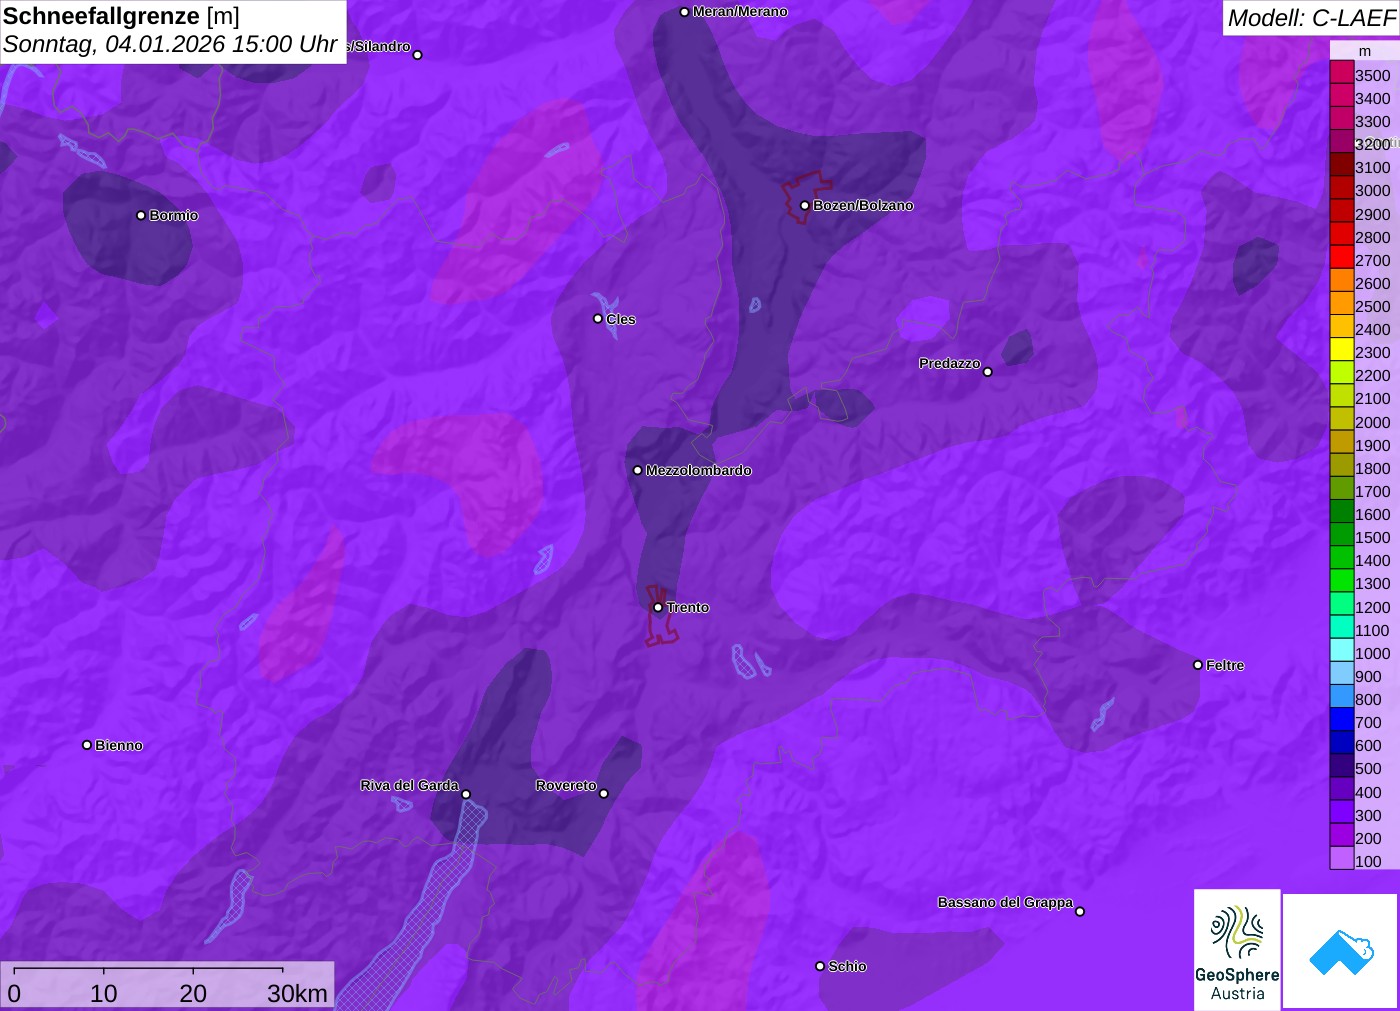
Task: Pick the 2300 m yellow legend swatch
Action: tap(1341, 350)
